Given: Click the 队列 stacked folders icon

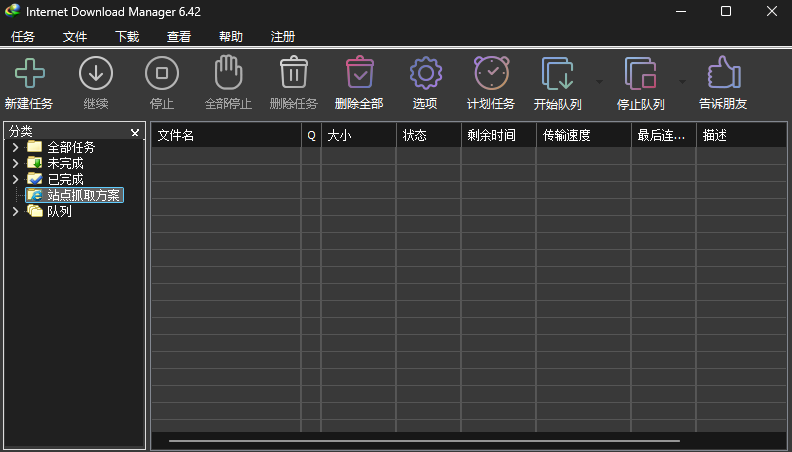Looking at the screenshot, I should pyautogui.click(x=34, y=211).
